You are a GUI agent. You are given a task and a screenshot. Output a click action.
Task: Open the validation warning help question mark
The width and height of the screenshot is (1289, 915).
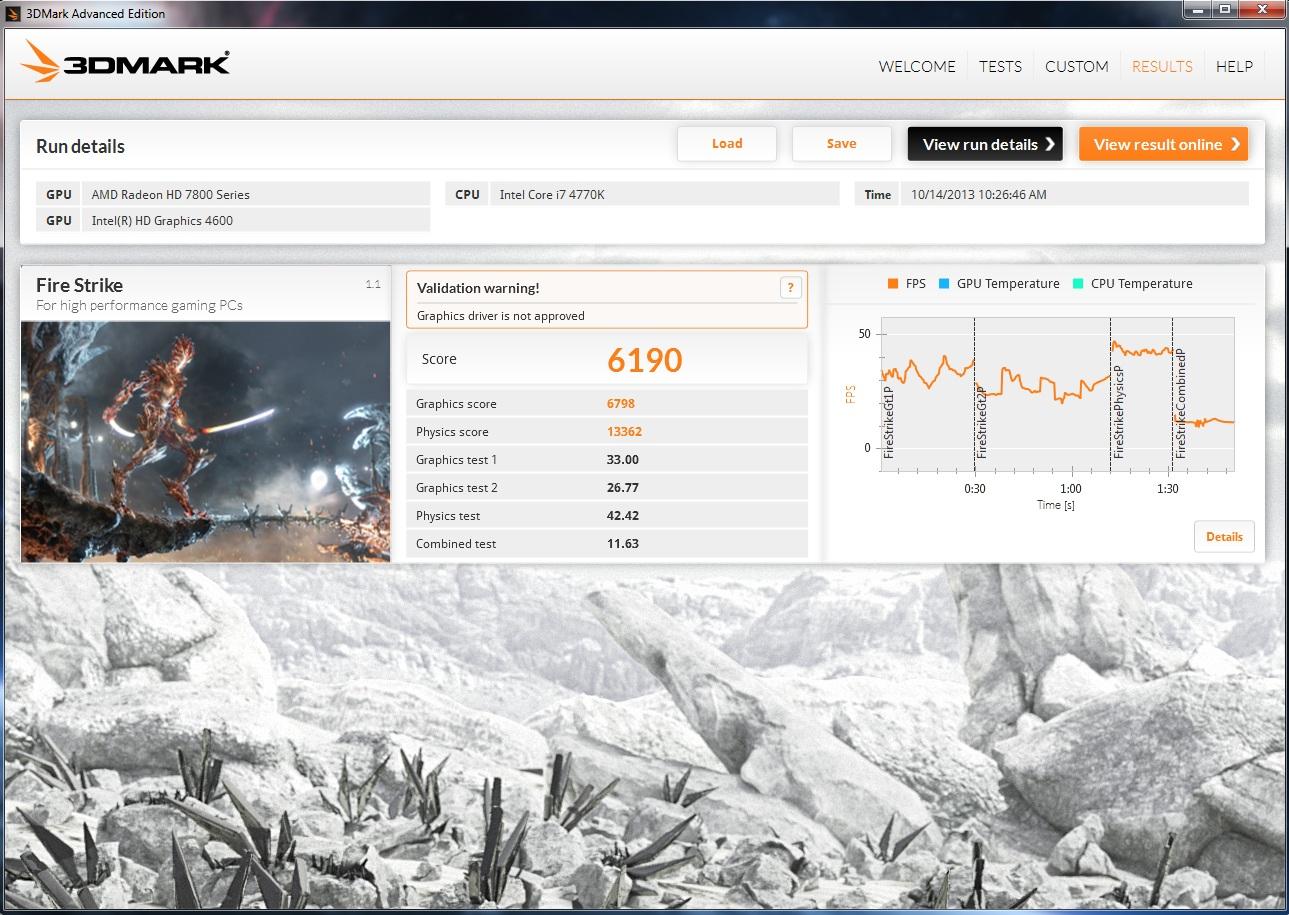pos(790,288)
